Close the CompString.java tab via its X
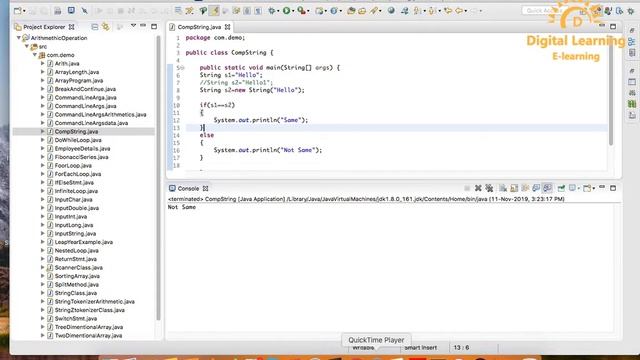640x360 pixels. [227, 27]
